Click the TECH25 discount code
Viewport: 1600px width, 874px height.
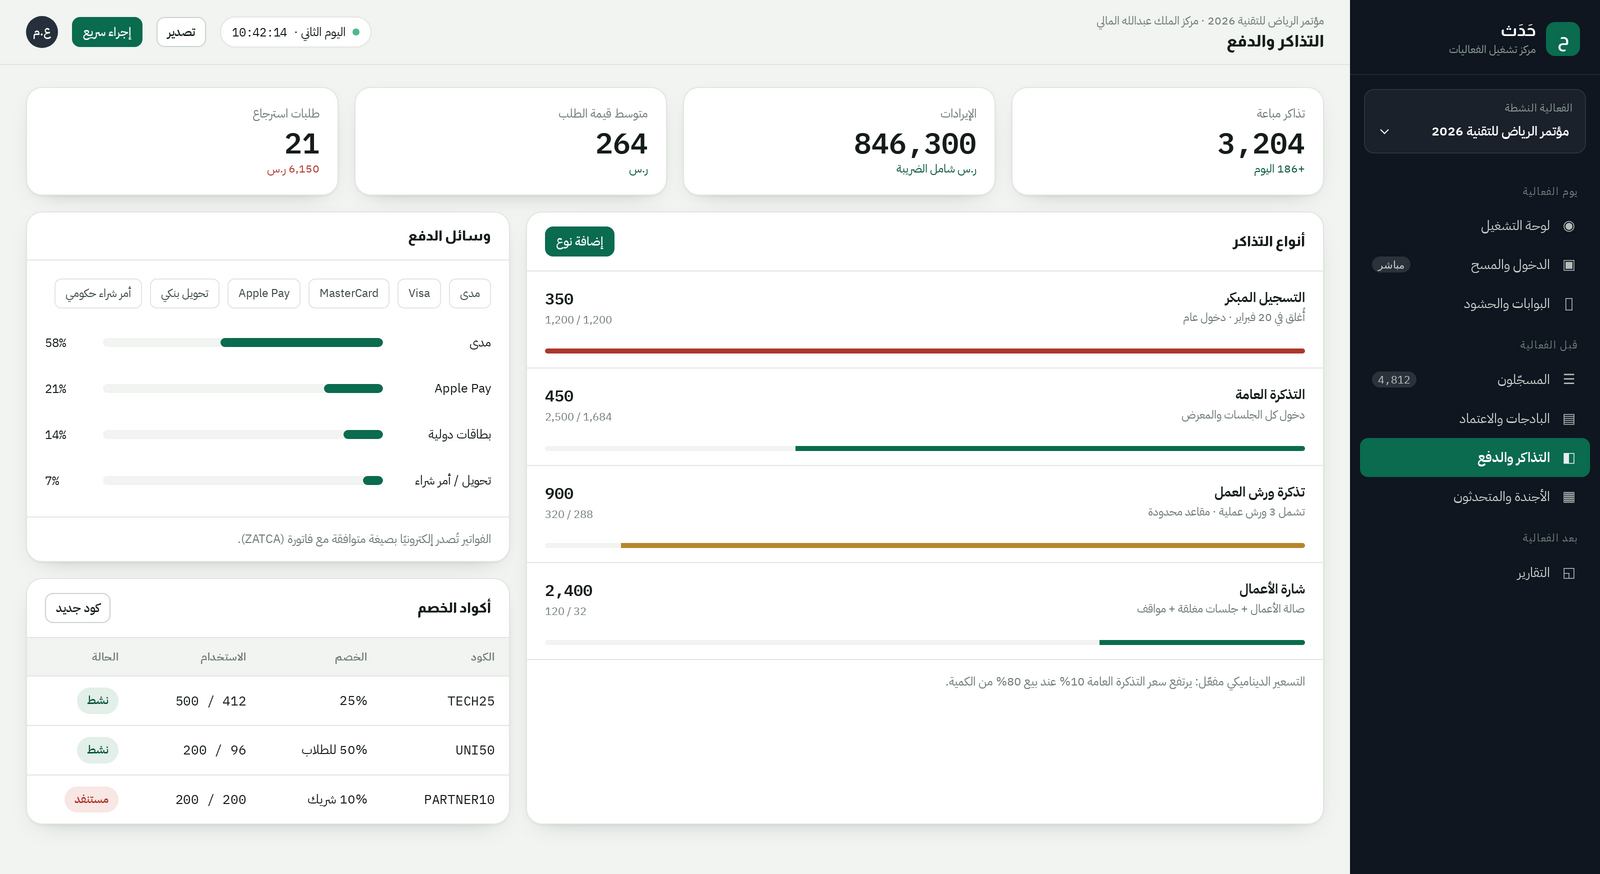click(471, 701)
